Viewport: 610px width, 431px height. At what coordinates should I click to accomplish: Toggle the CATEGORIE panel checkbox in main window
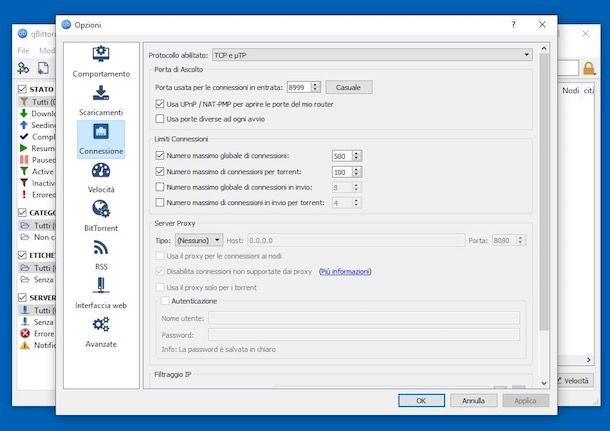(23, 212)
